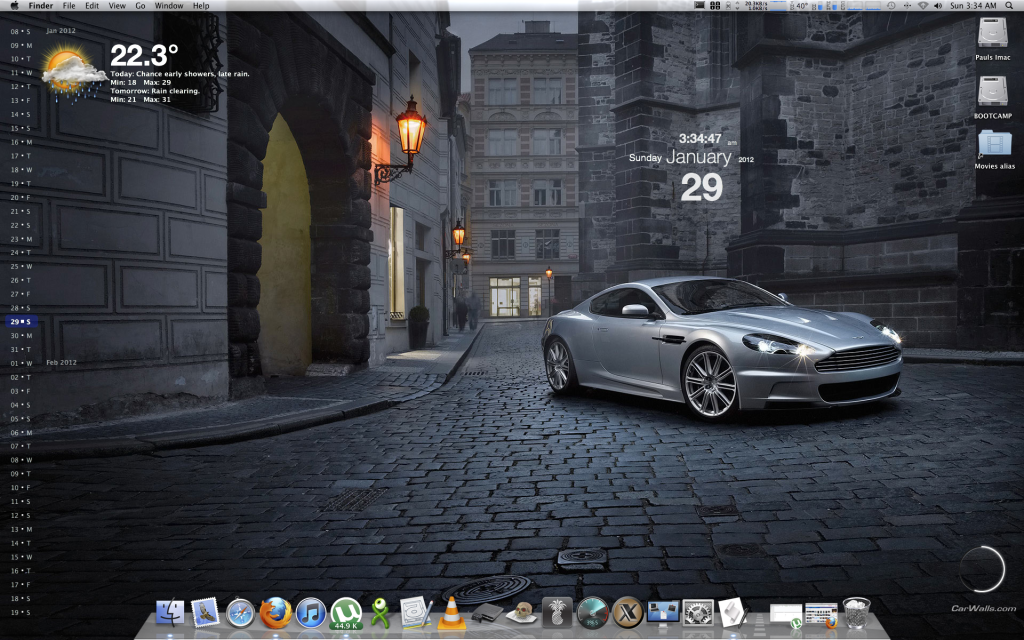1024x640 pixels.
Task: Click the uTorrent dock icon
Action: click(346, 612)
